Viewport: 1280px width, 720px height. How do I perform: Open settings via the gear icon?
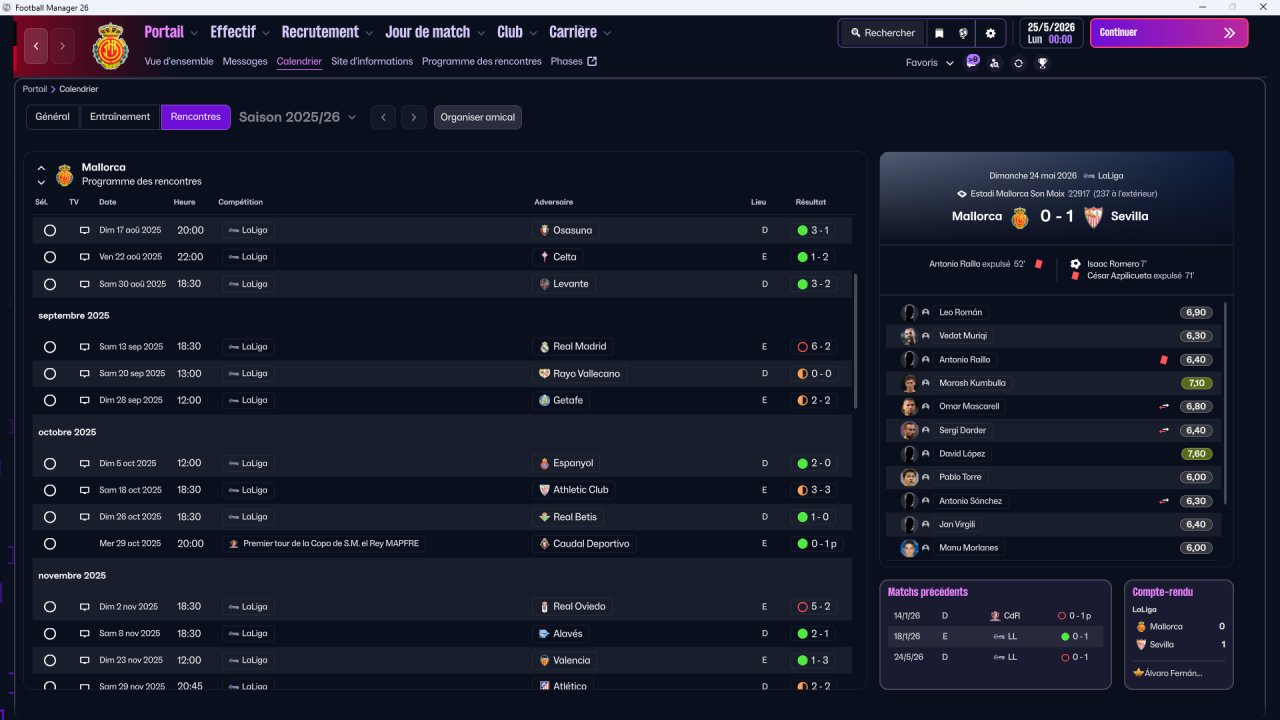(x=991, y=33)
